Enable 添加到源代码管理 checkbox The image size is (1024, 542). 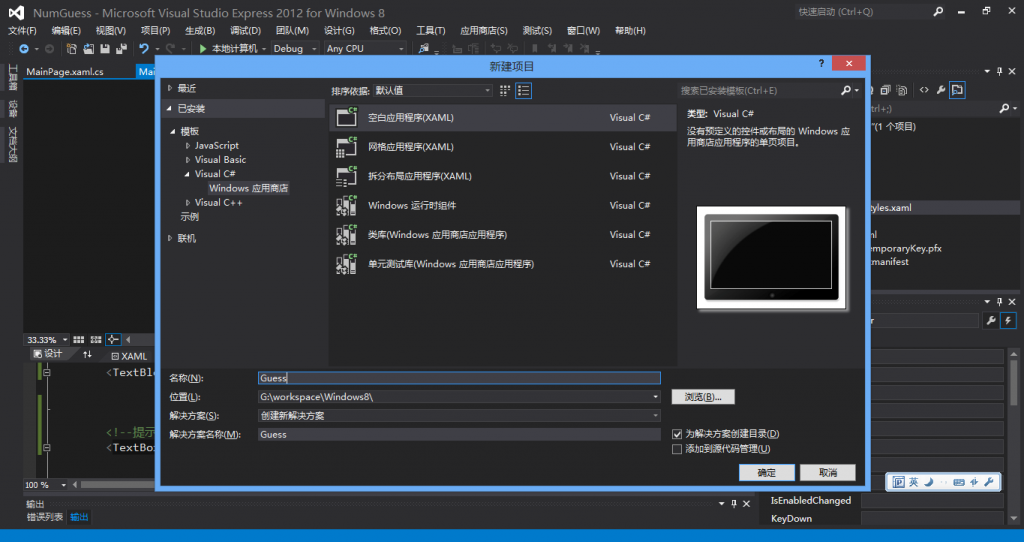[x=677, y=449]
